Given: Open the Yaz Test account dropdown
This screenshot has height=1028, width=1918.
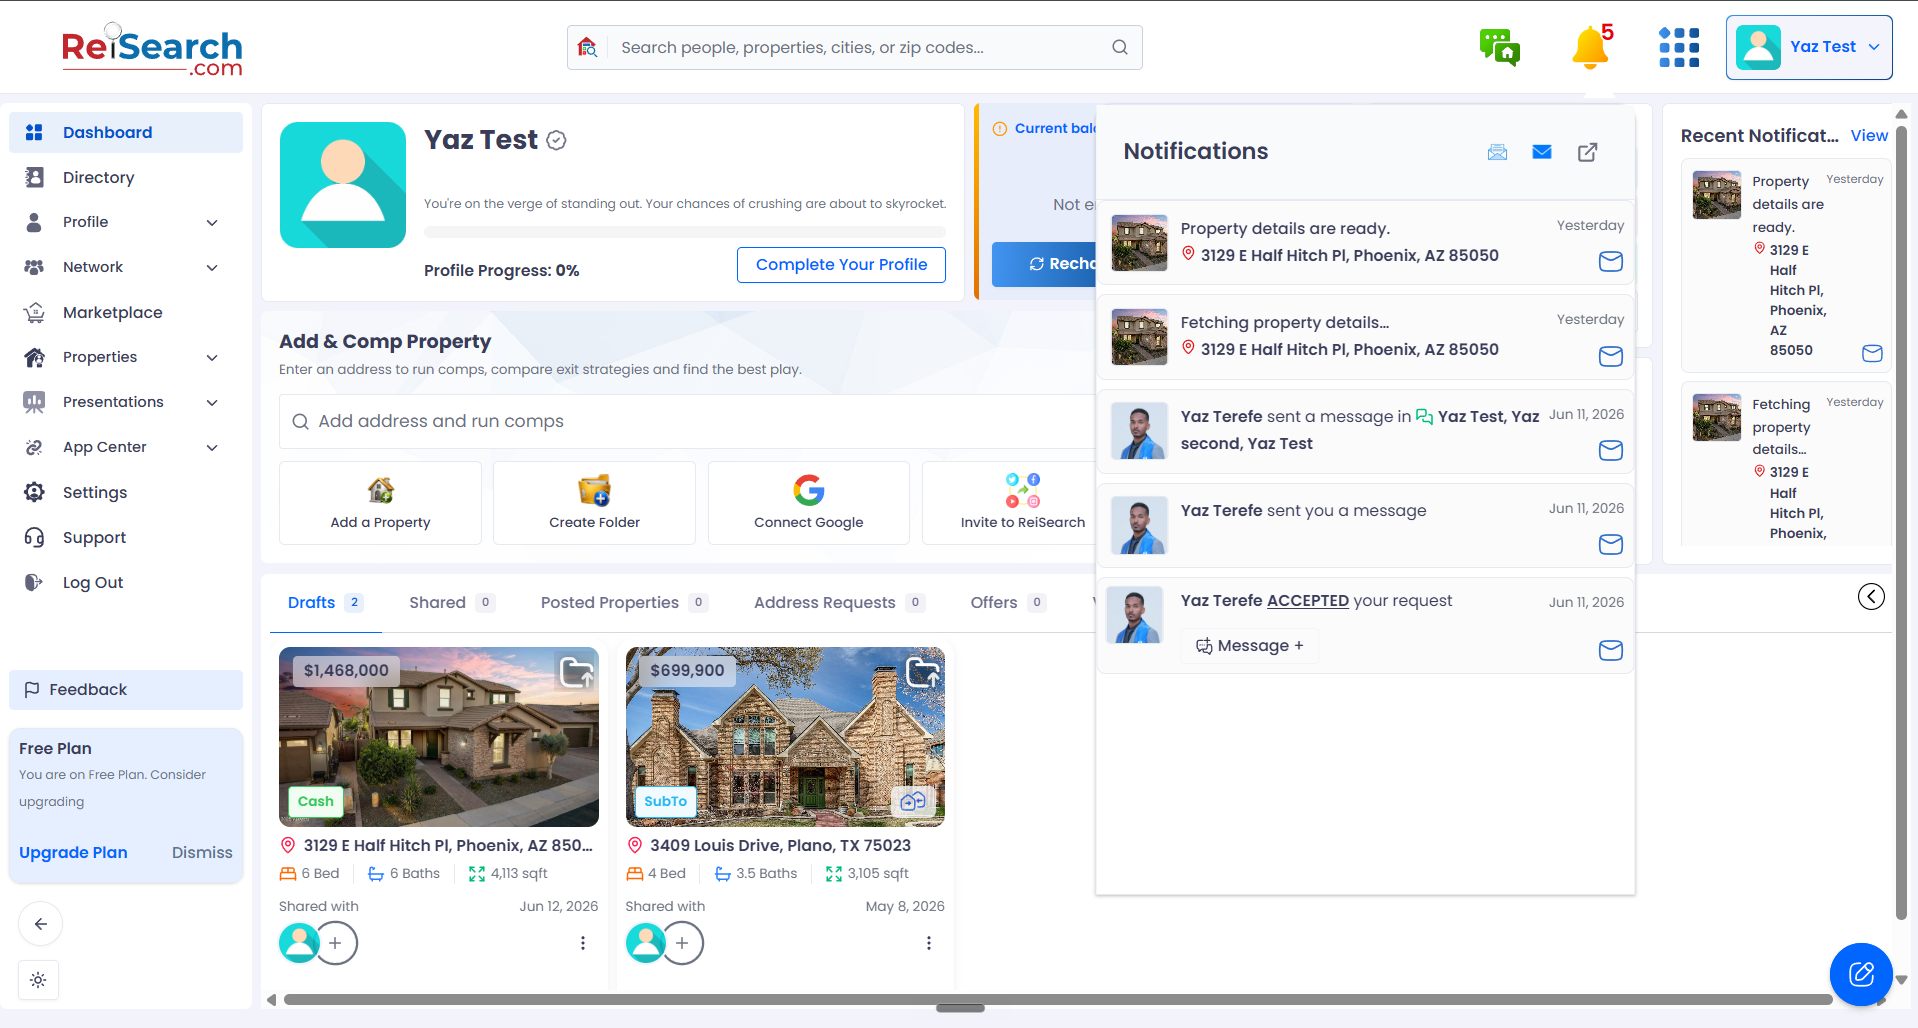Looking at the screenshot, I should [x=1809, y=47].
